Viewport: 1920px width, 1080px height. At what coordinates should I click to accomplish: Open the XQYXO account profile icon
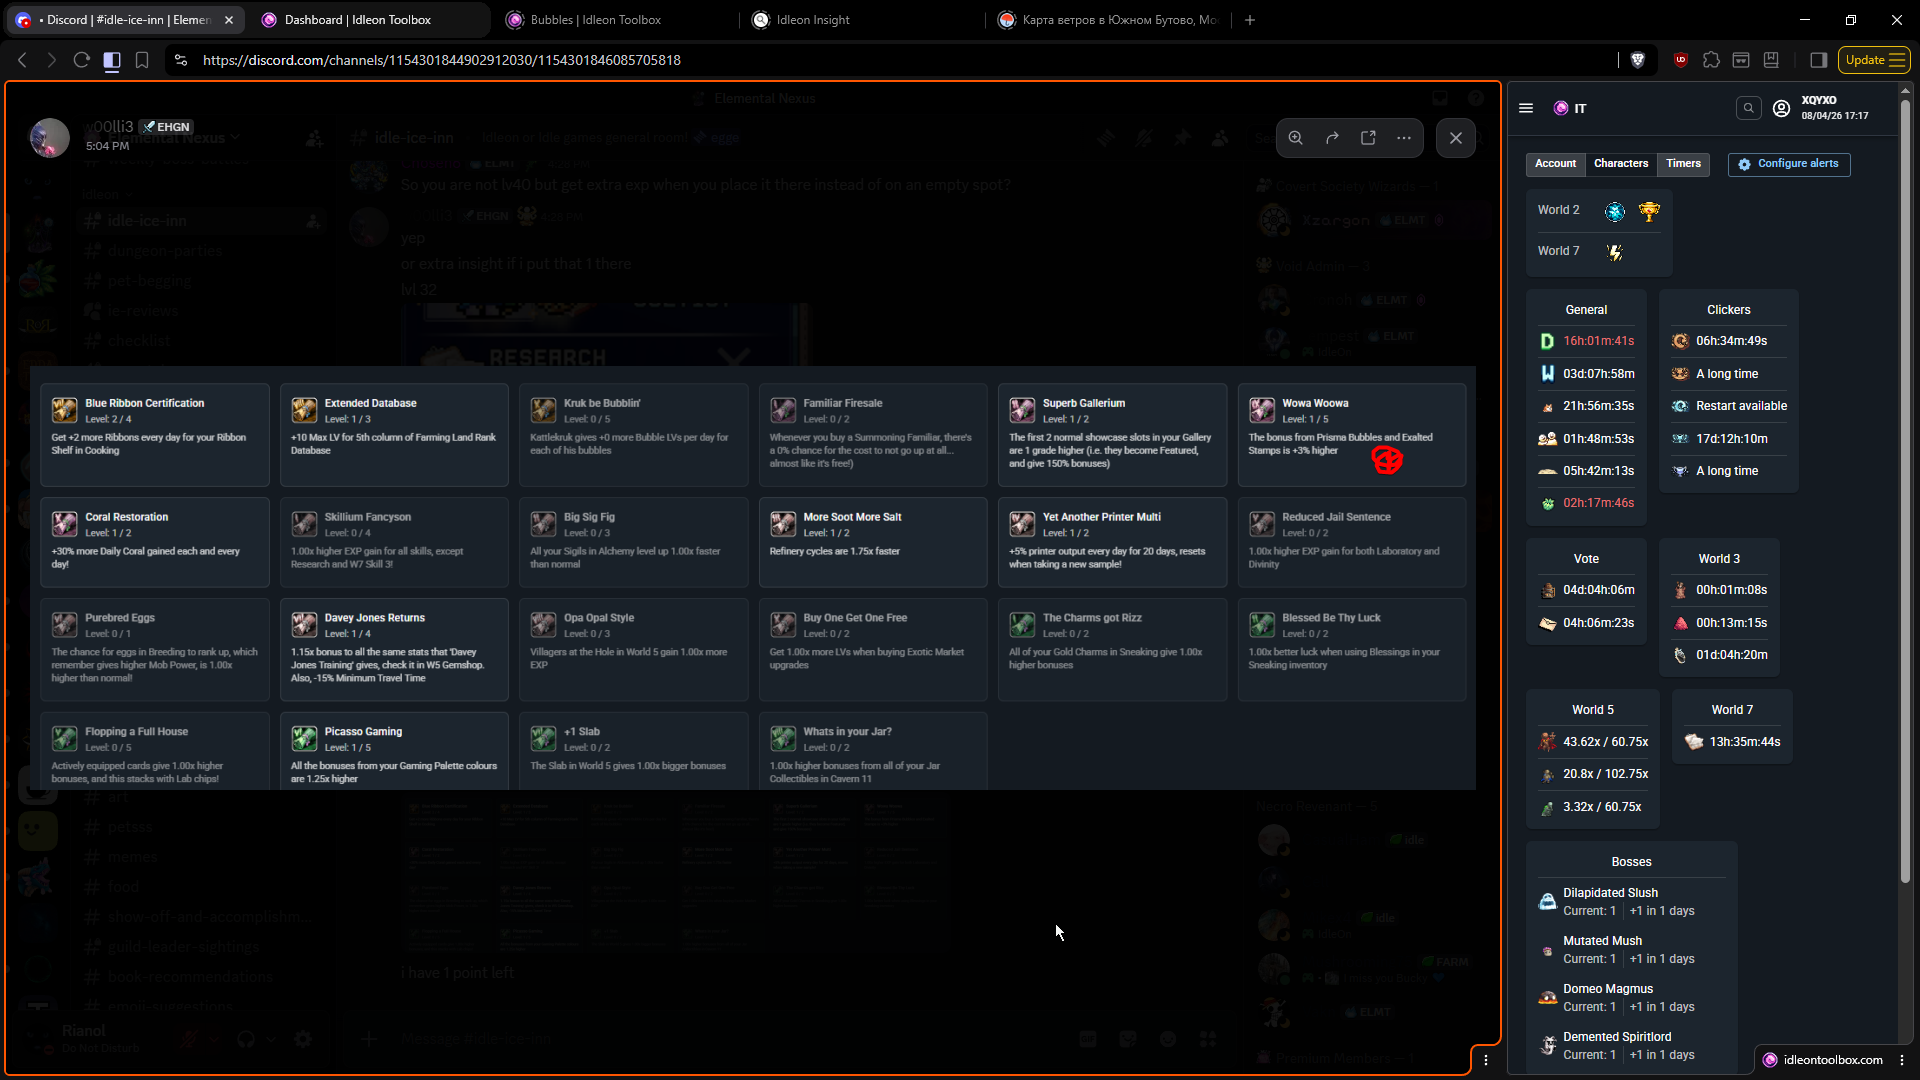1781,108
